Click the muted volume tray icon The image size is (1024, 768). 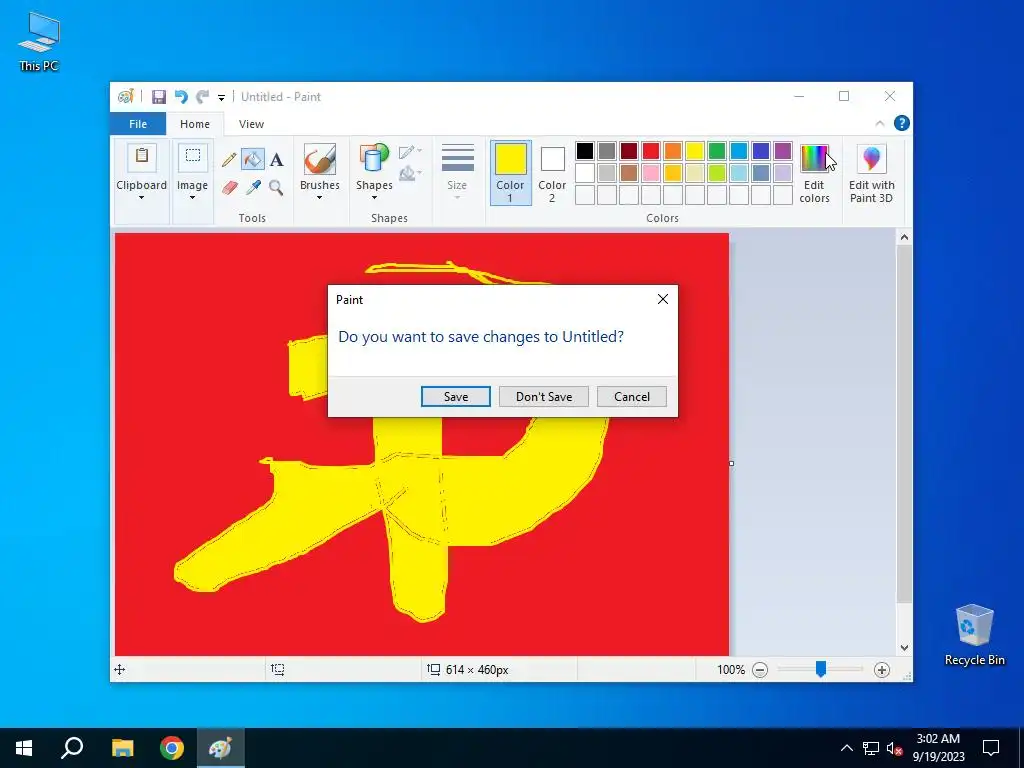894,748
